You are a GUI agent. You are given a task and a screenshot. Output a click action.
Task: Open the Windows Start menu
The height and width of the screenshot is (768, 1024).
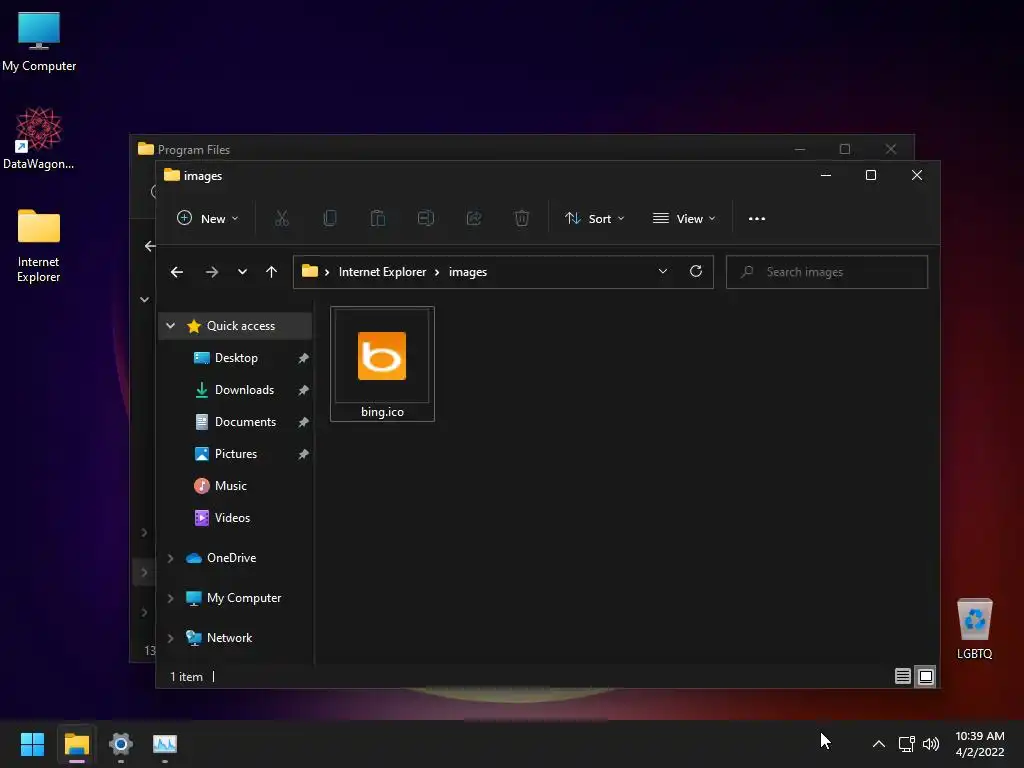32,744
